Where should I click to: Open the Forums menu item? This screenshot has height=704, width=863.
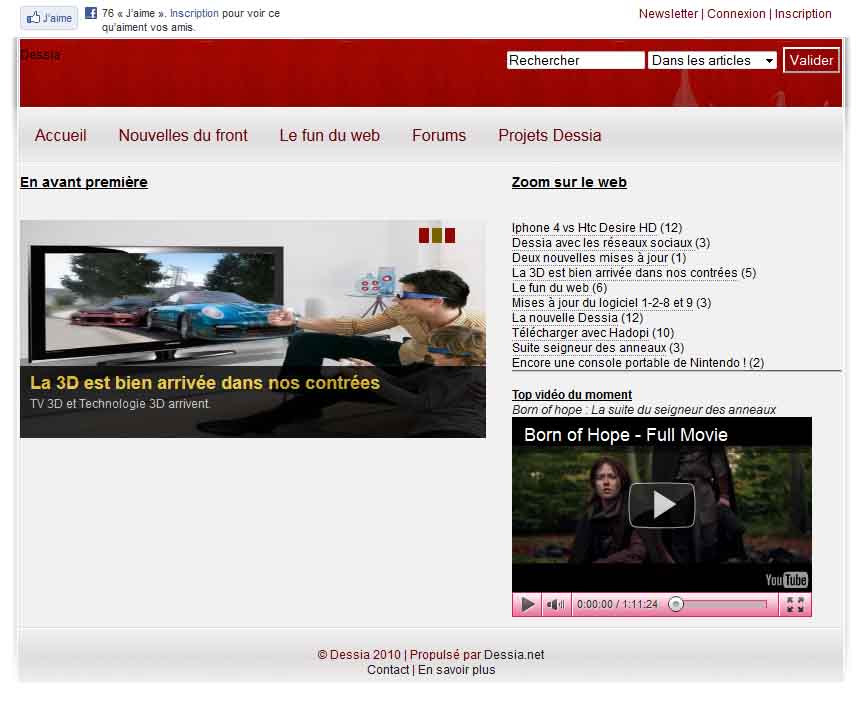point(439,135)
